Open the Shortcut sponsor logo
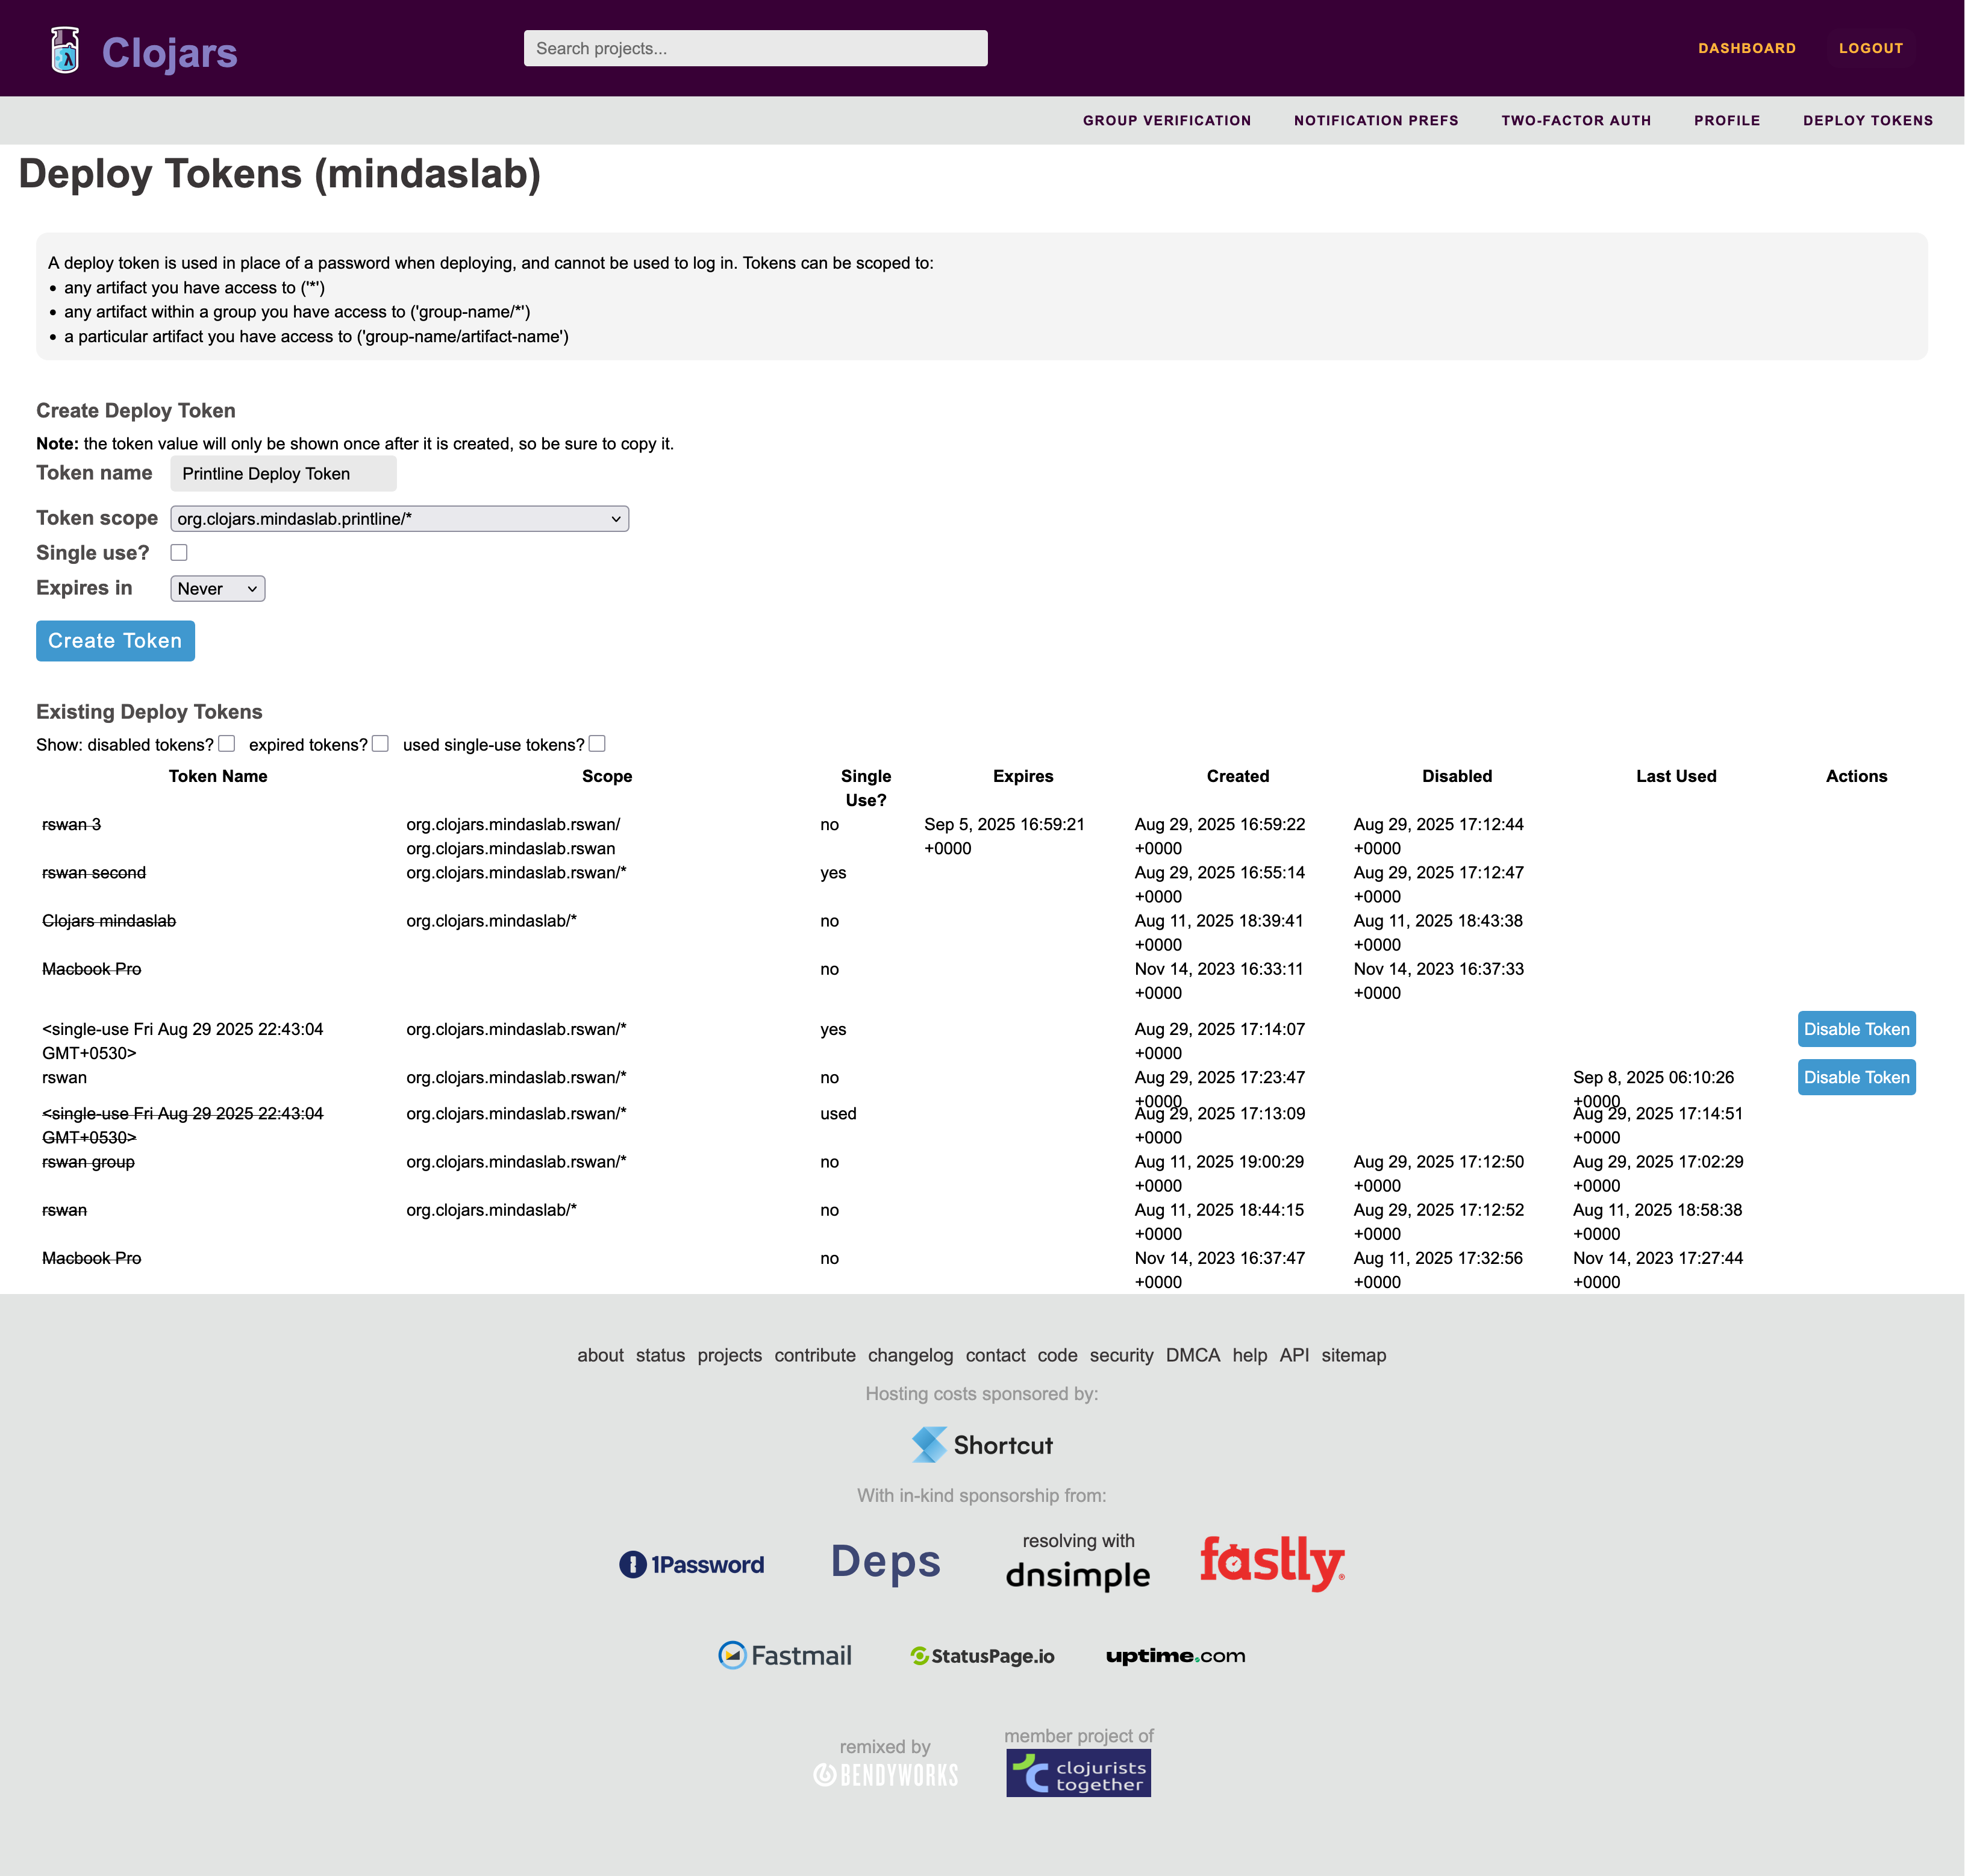The height and width of the screenshot is (1876, 1965). (981, 1445)
